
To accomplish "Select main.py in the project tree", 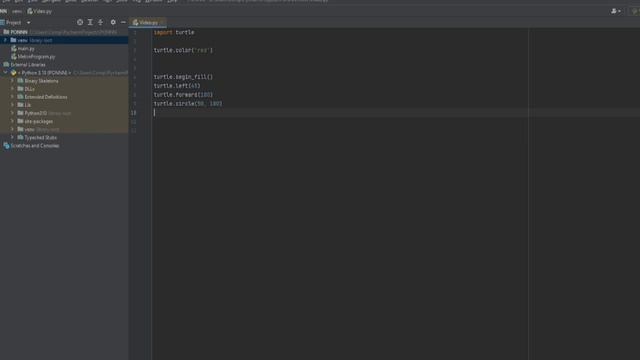I will [26, 49].
